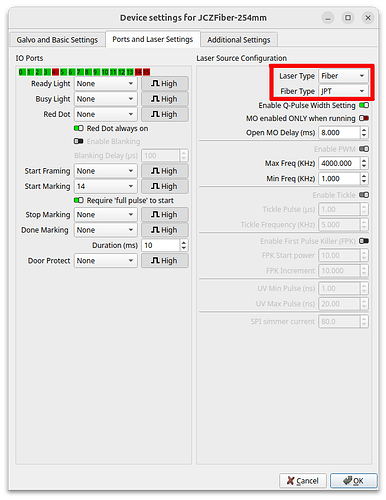Toggle Done Marking High polarity button

(165, 230)
